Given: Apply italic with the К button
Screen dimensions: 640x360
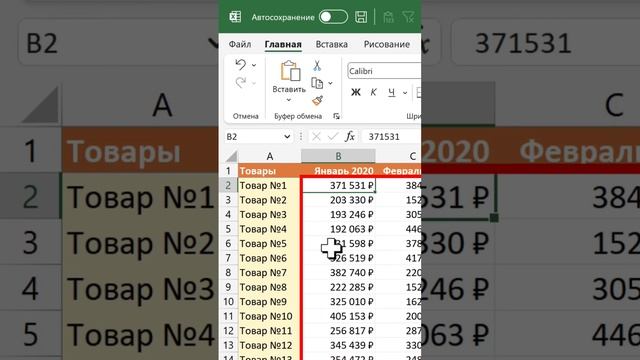Looking at the screenshot, I should (x=373, y=93).
